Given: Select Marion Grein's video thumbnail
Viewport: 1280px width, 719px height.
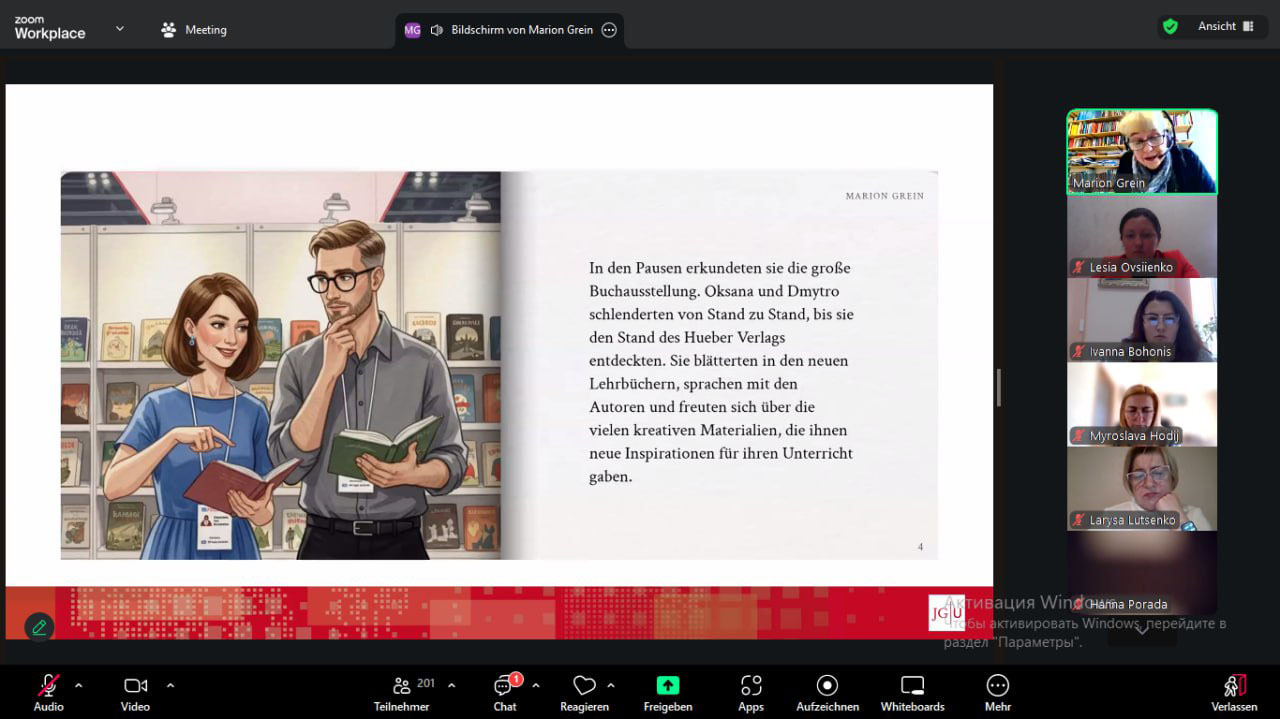Looking at the screenshot, I should tap(1141, 151).
